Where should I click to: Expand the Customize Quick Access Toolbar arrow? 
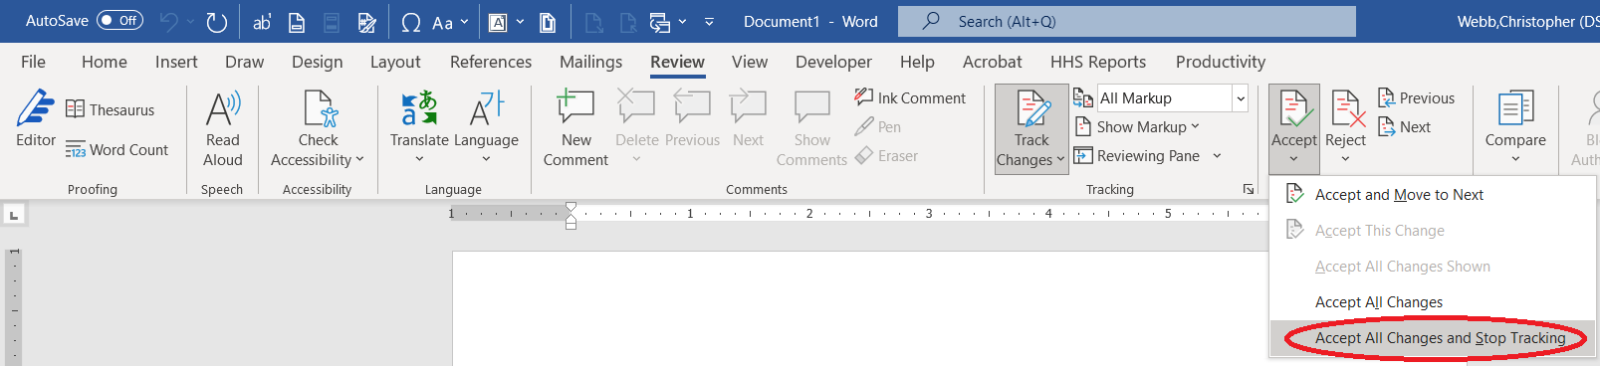tap(709, 21)
